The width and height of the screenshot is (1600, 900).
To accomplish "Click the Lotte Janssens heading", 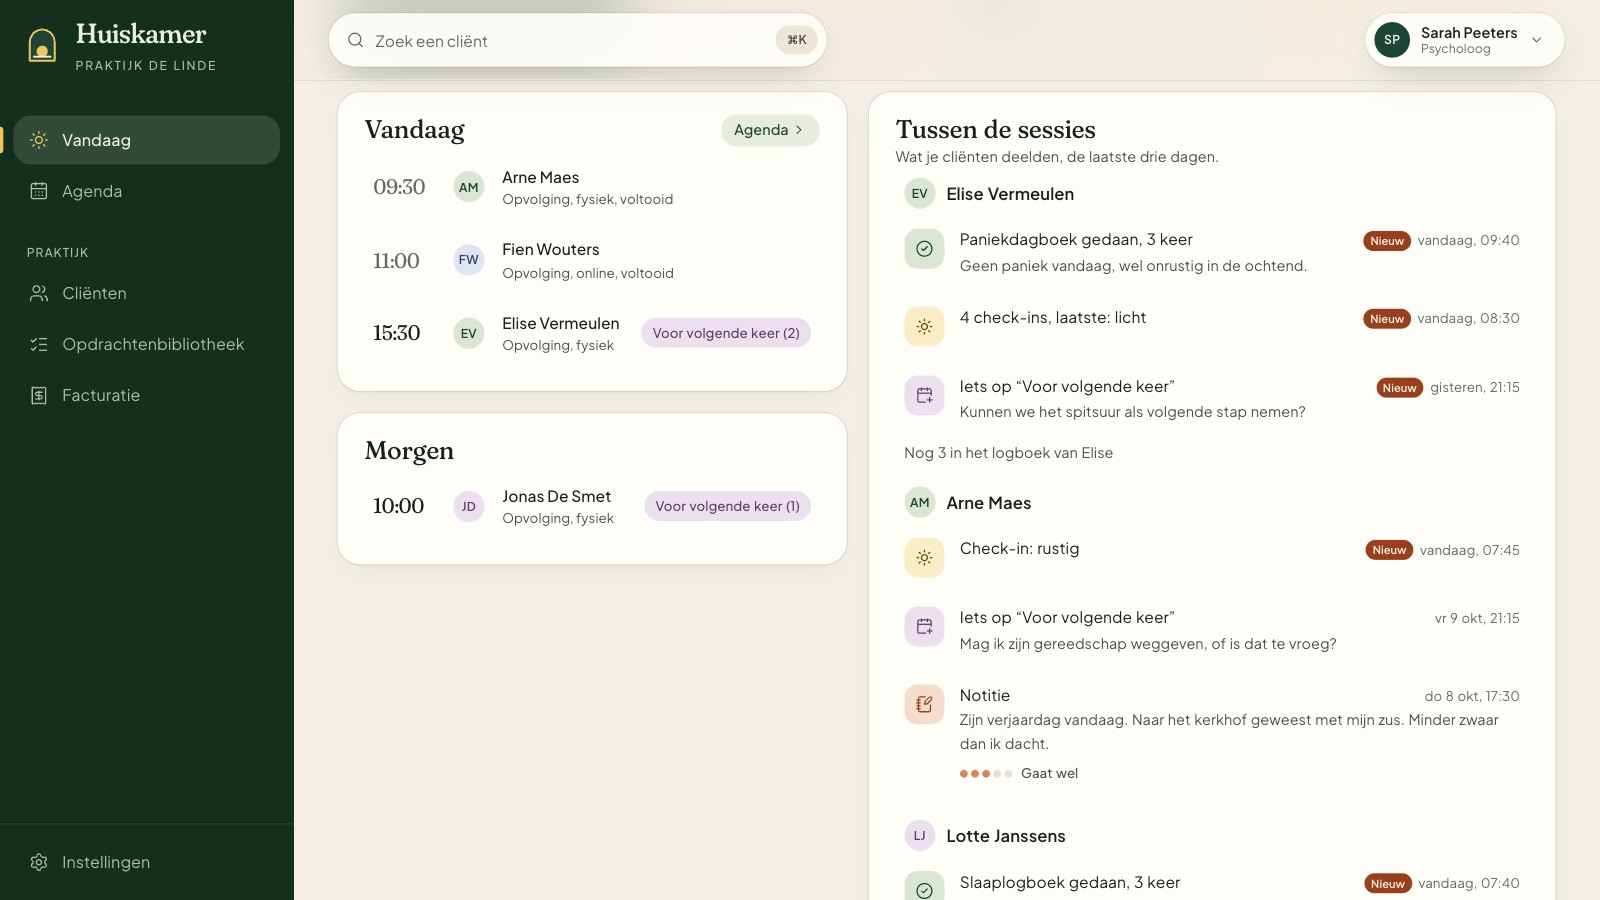I will tap(1006, 836).
